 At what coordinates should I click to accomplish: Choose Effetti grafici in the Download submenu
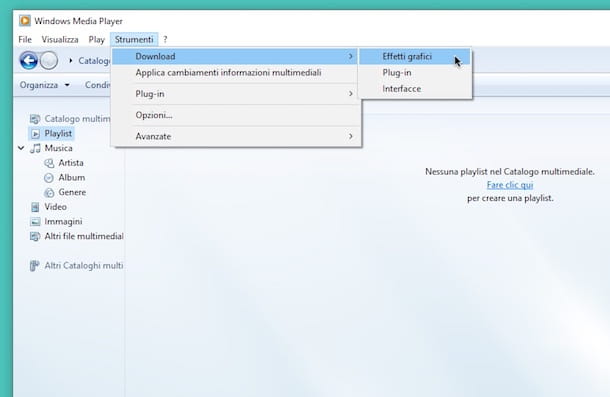(415, 56)
